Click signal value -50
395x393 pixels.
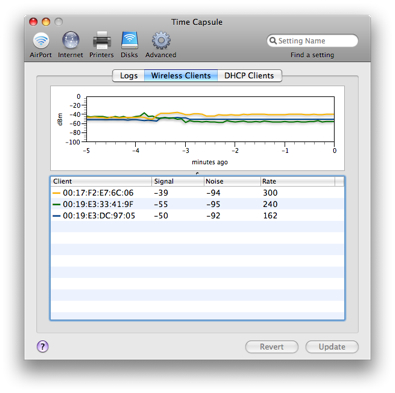coord(161,216)
